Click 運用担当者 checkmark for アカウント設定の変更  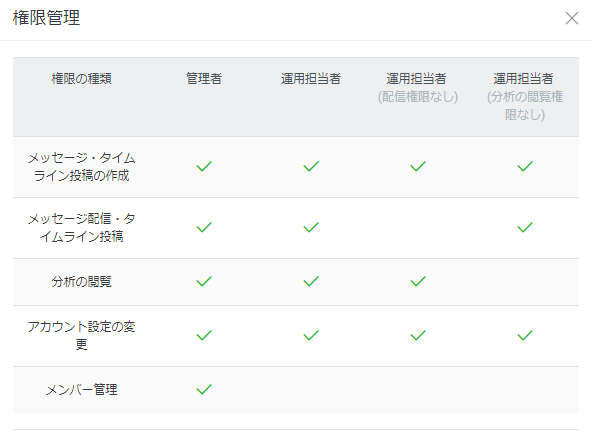tap(311, 335)
